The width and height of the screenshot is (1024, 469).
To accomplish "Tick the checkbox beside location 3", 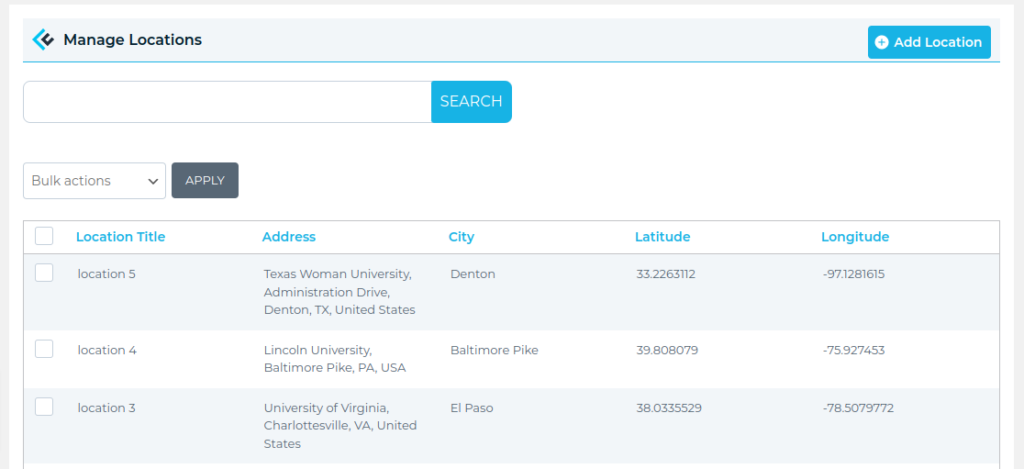I will point(44,407).
